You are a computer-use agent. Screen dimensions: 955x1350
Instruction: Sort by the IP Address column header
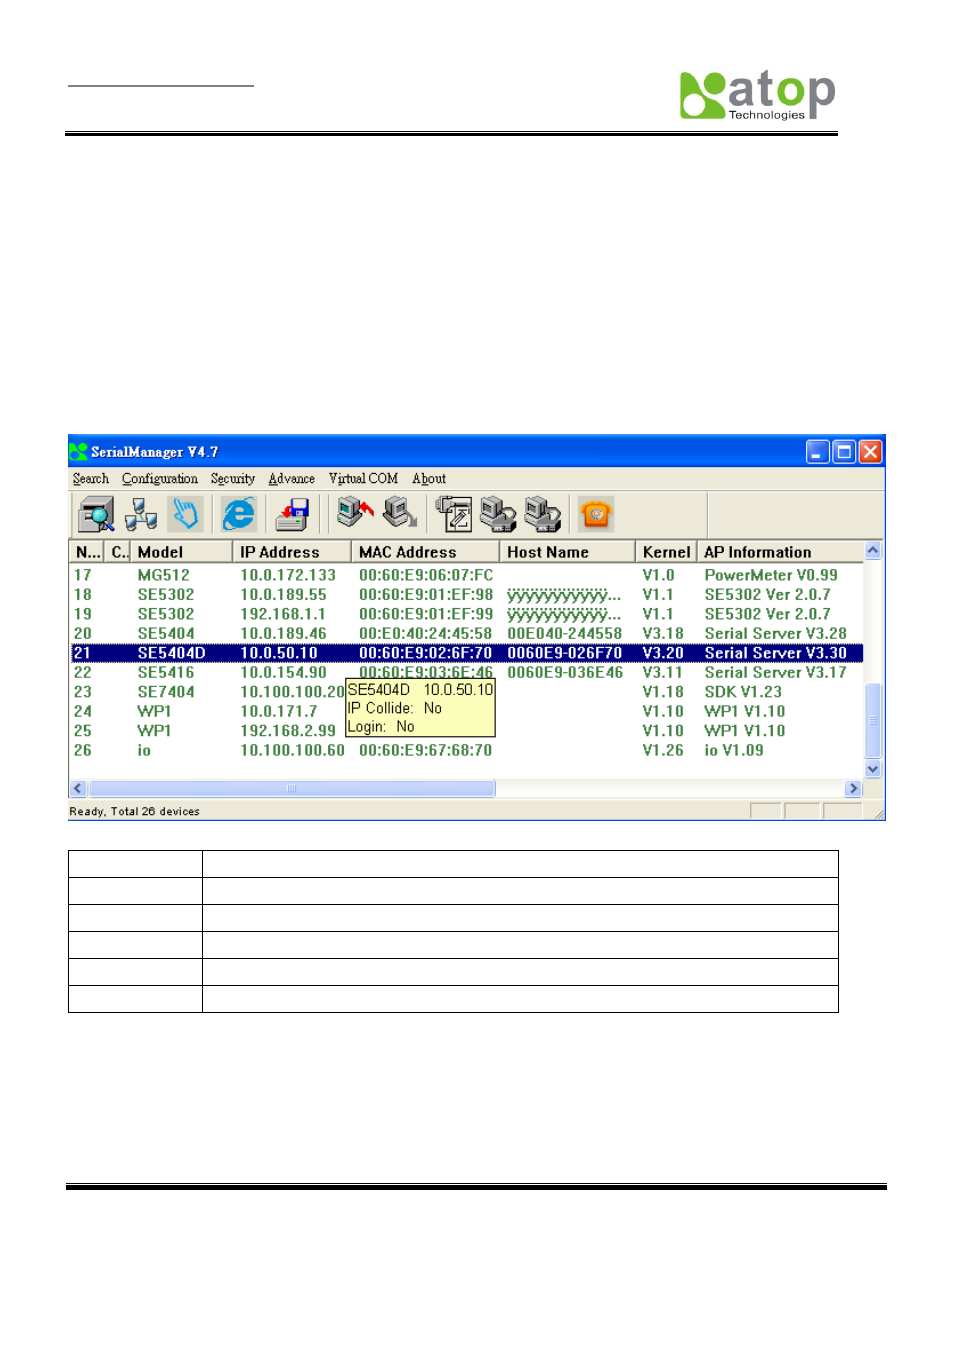click(x=292, y=552)
